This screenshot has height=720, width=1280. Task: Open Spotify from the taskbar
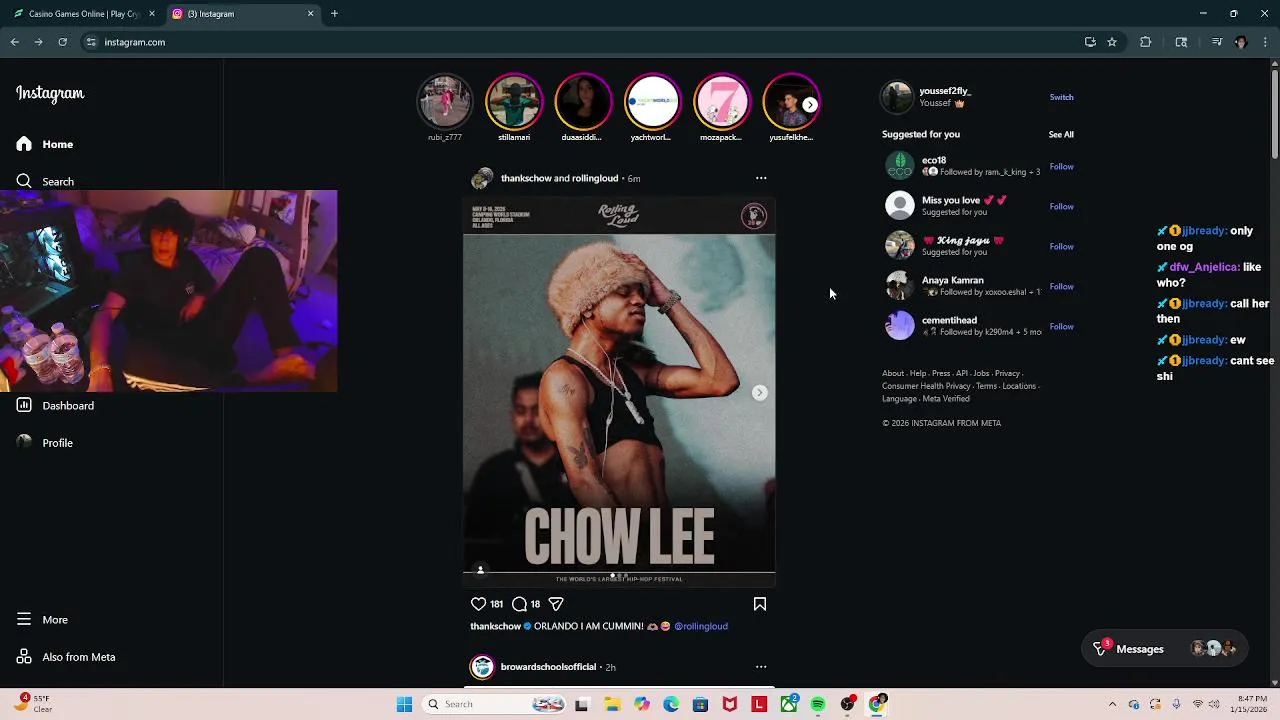[x=818, y=704]
